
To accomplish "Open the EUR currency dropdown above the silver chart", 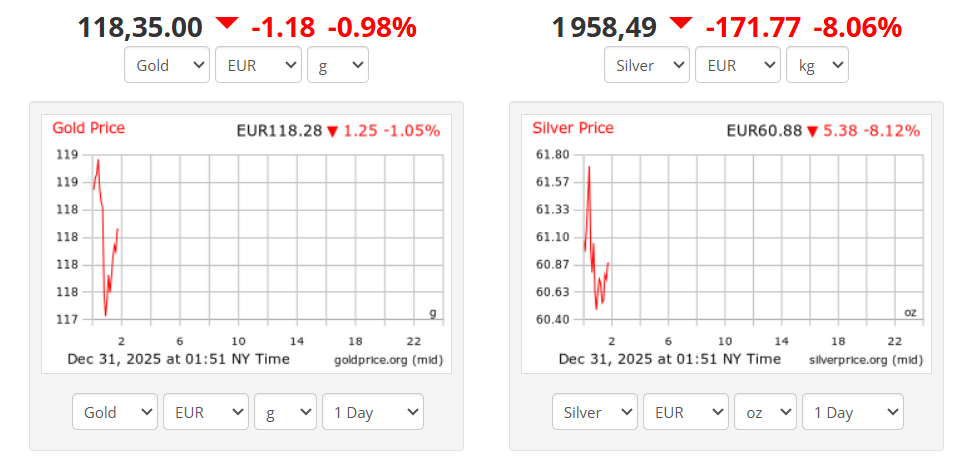I will 738,66.
